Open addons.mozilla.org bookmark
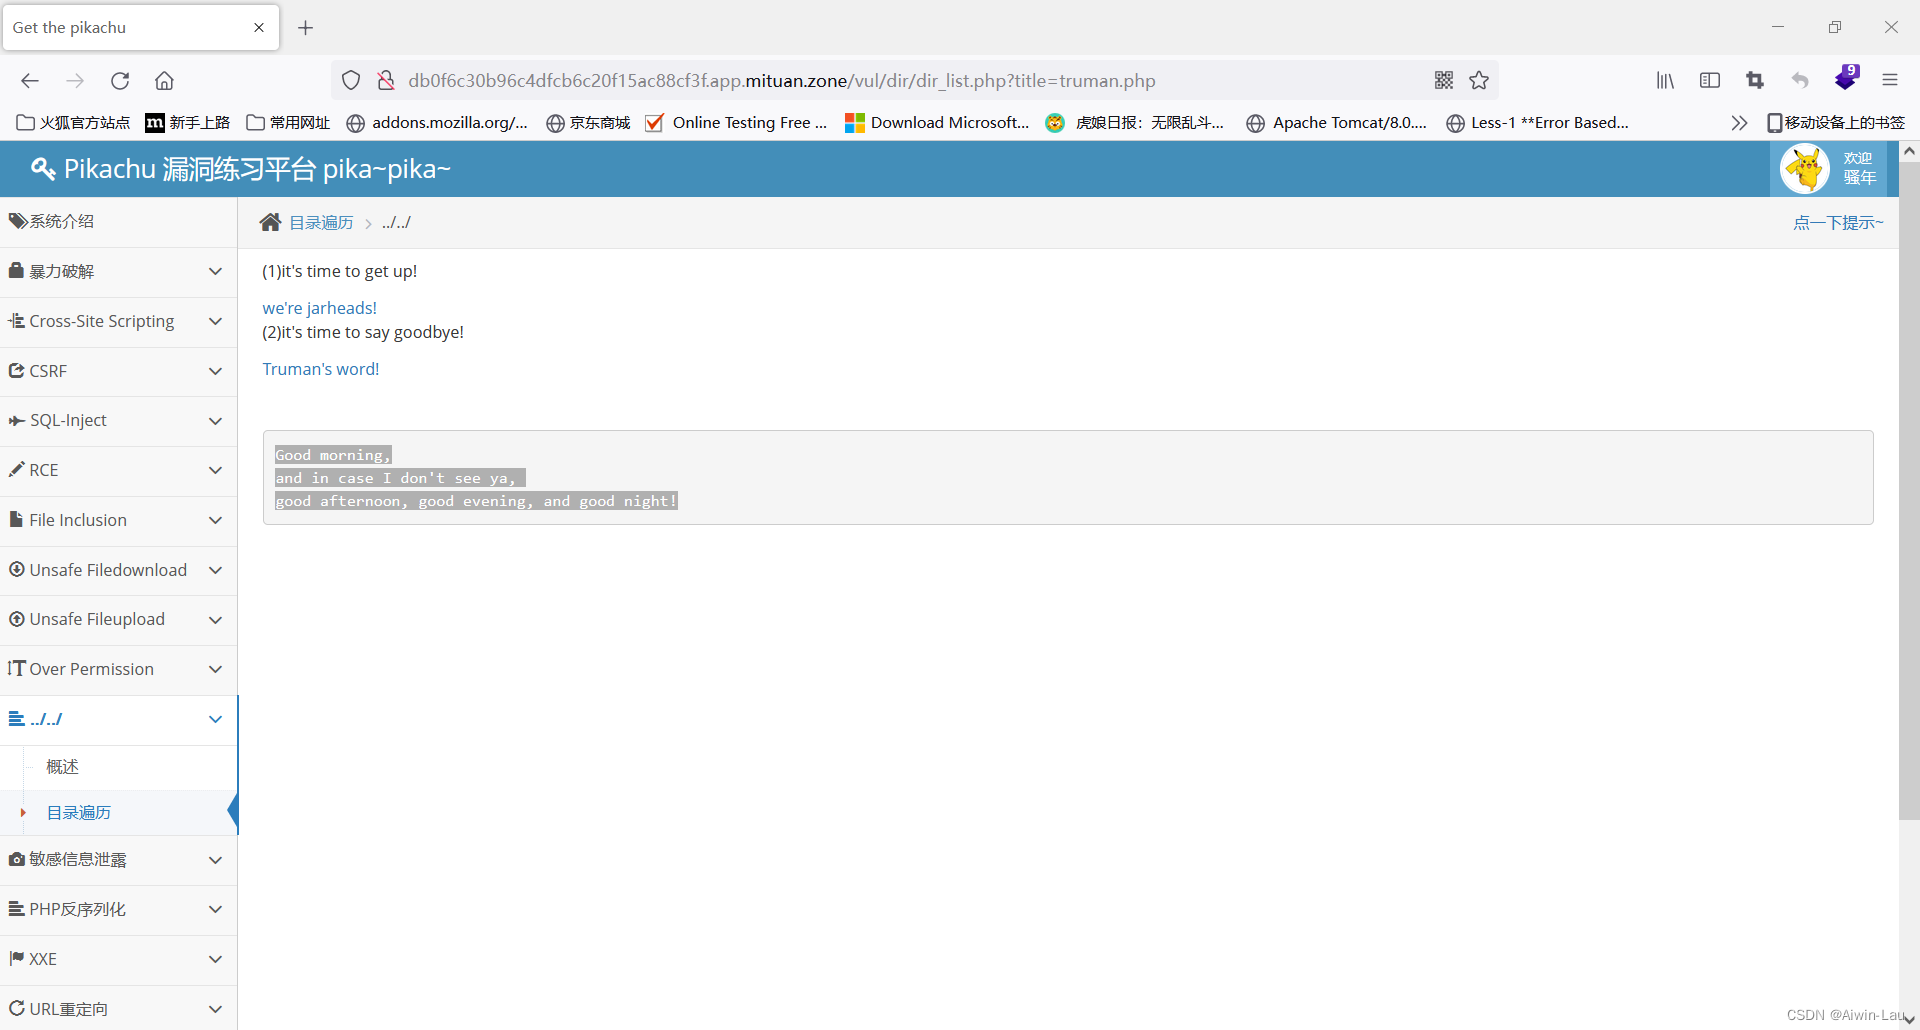The width and height of the screenshot is (1920, 1030). pyautogui.click(x=437, y=123)
